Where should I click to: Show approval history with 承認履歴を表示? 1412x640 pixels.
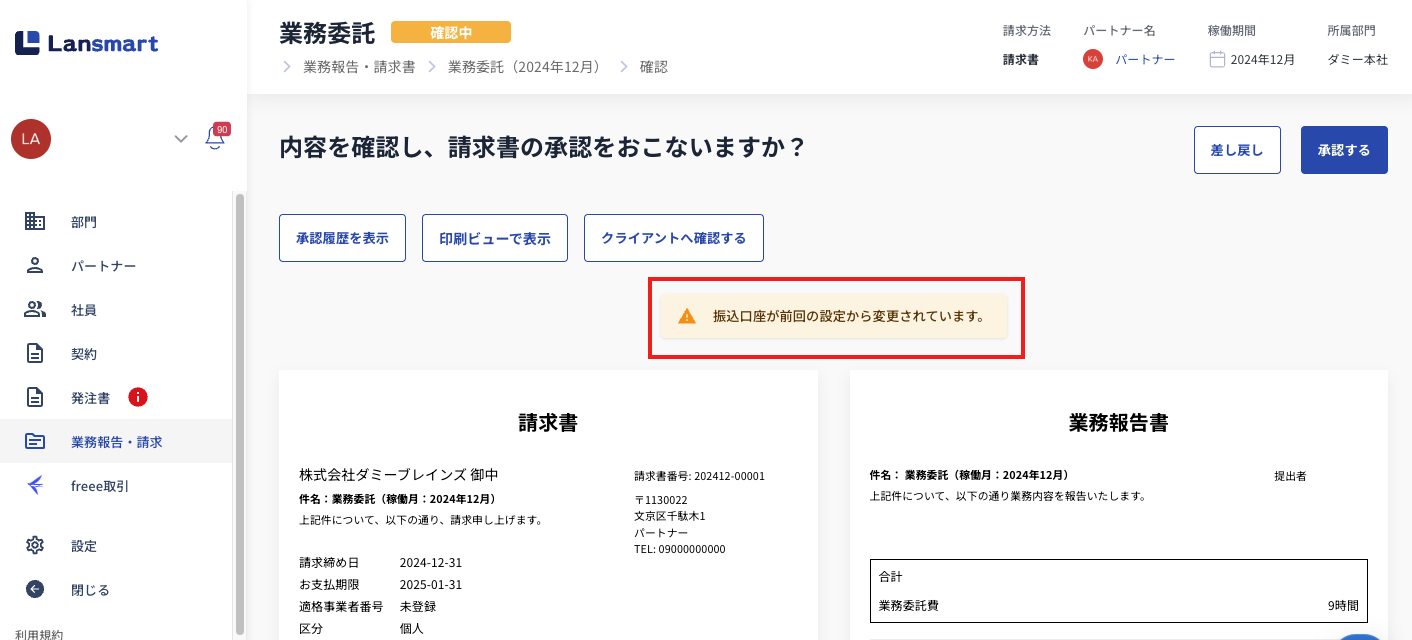pyautogui.click(x=342, y=238)
